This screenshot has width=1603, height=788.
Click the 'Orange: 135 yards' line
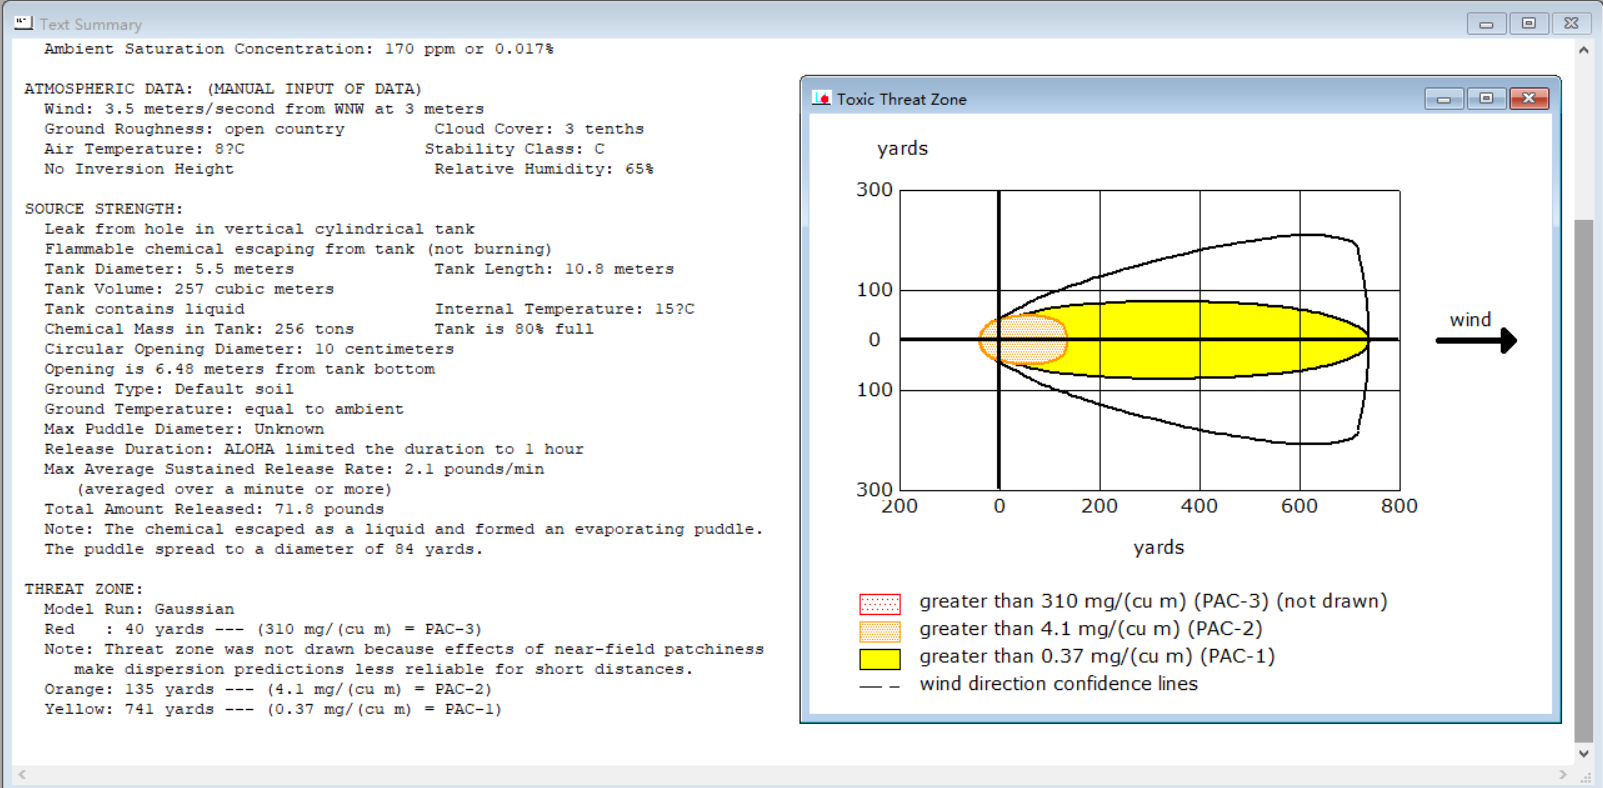coord(268,689)
